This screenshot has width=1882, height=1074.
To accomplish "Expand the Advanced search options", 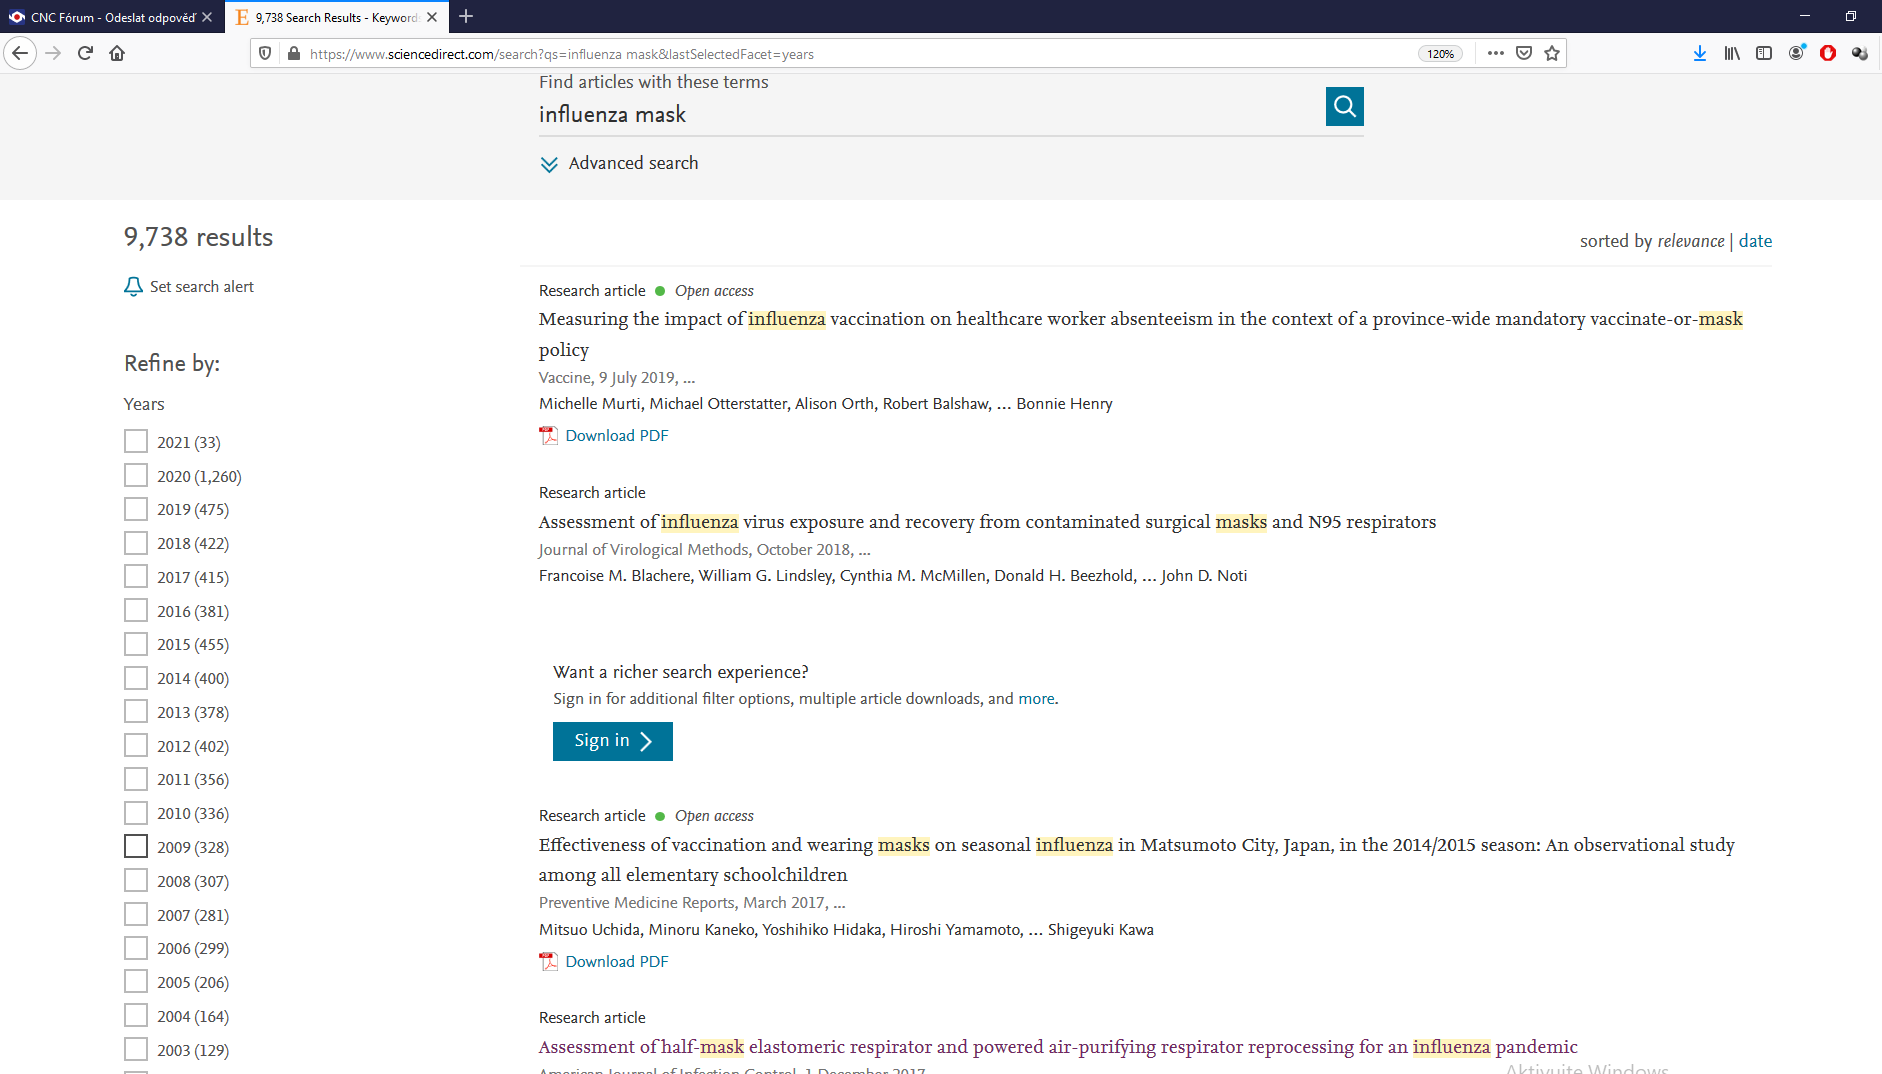I will pyautogui.click(x=619, y=164).
